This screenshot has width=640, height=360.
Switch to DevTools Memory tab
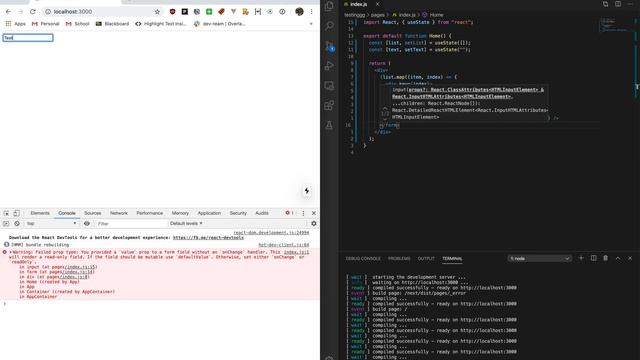tap(180, 213)
